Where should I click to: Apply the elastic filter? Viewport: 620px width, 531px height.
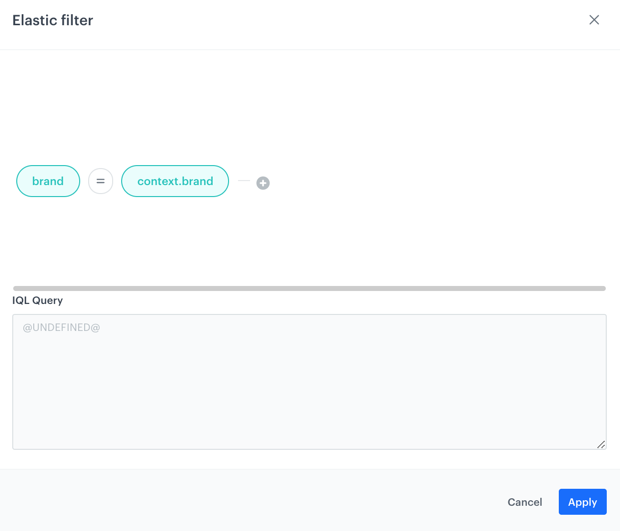coord(582,502)
